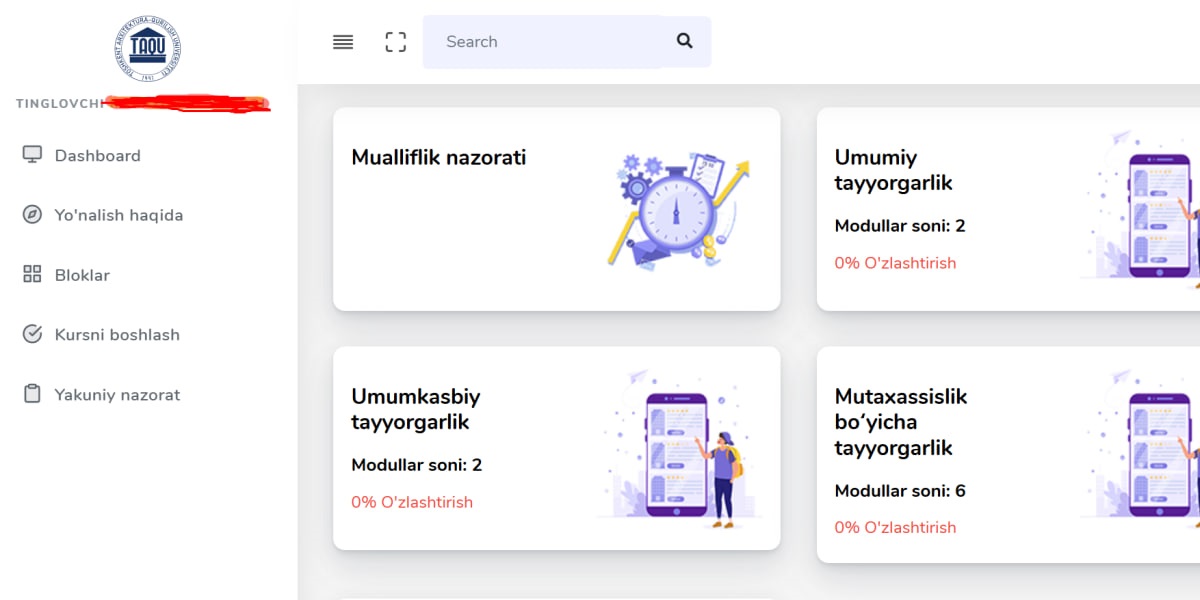Click the clipboard icon for Yakuniy nazorat
This screenshot has height=600, width=1200.
pos(32,394)
